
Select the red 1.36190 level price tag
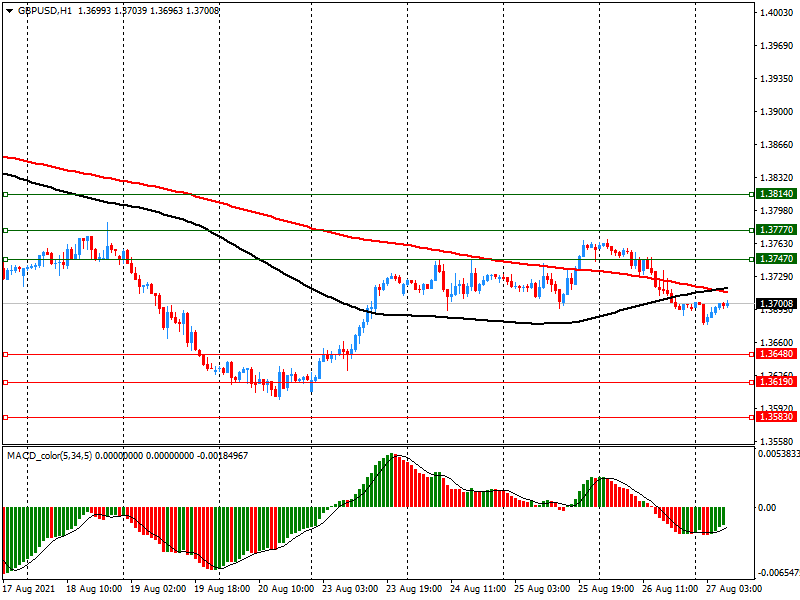[x=776, y=382]
